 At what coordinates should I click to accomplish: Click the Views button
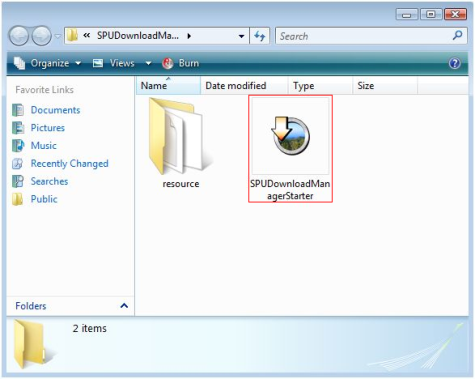[114, 63]
